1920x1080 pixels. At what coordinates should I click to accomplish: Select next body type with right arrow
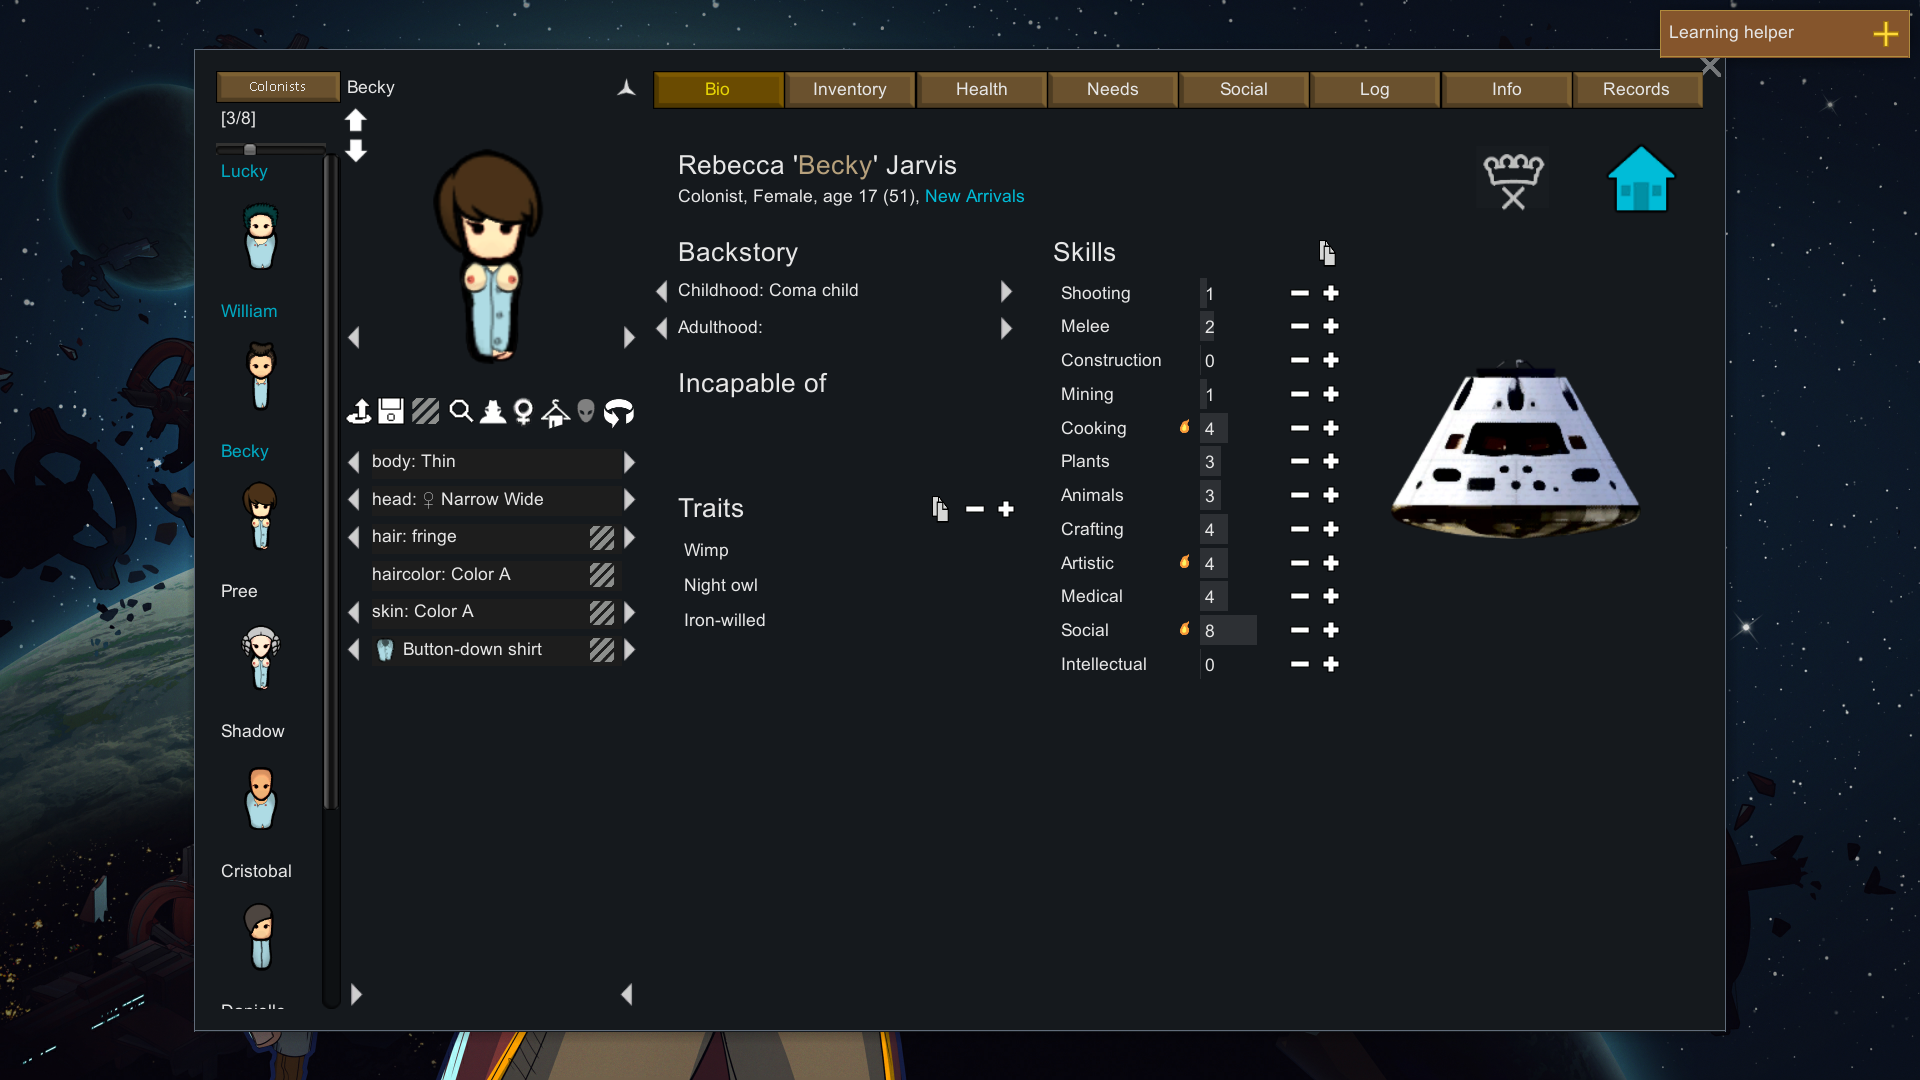tap(629, 462)
